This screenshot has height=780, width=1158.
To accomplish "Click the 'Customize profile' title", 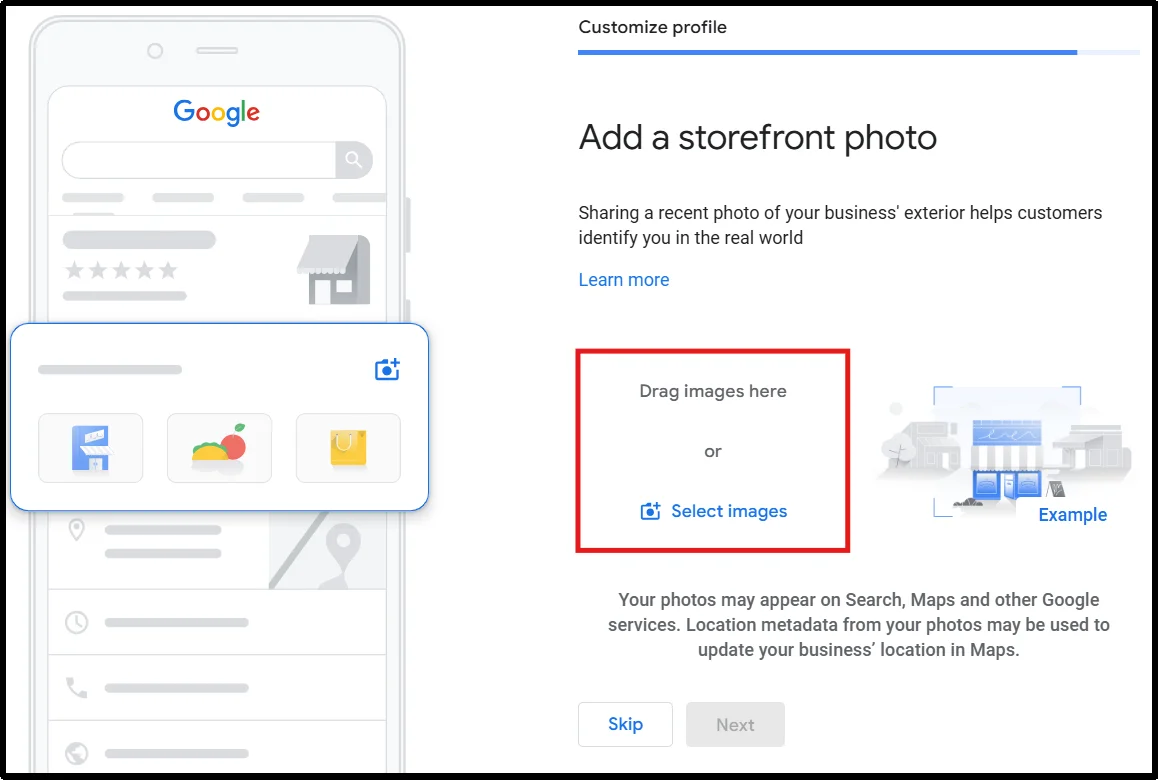I will coord(652,27).
